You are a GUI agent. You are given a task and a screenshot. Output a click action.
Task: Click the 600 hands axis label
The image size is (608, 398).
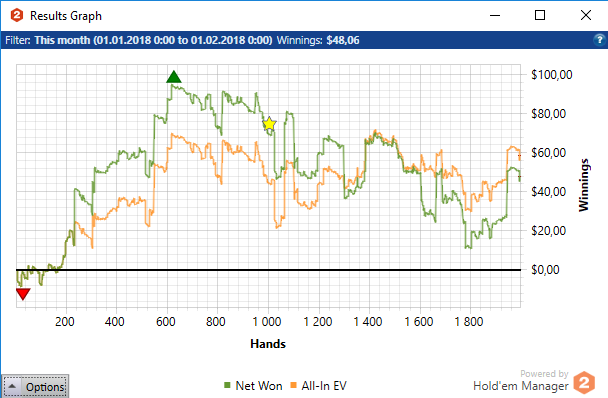click(x=166, y=322)
